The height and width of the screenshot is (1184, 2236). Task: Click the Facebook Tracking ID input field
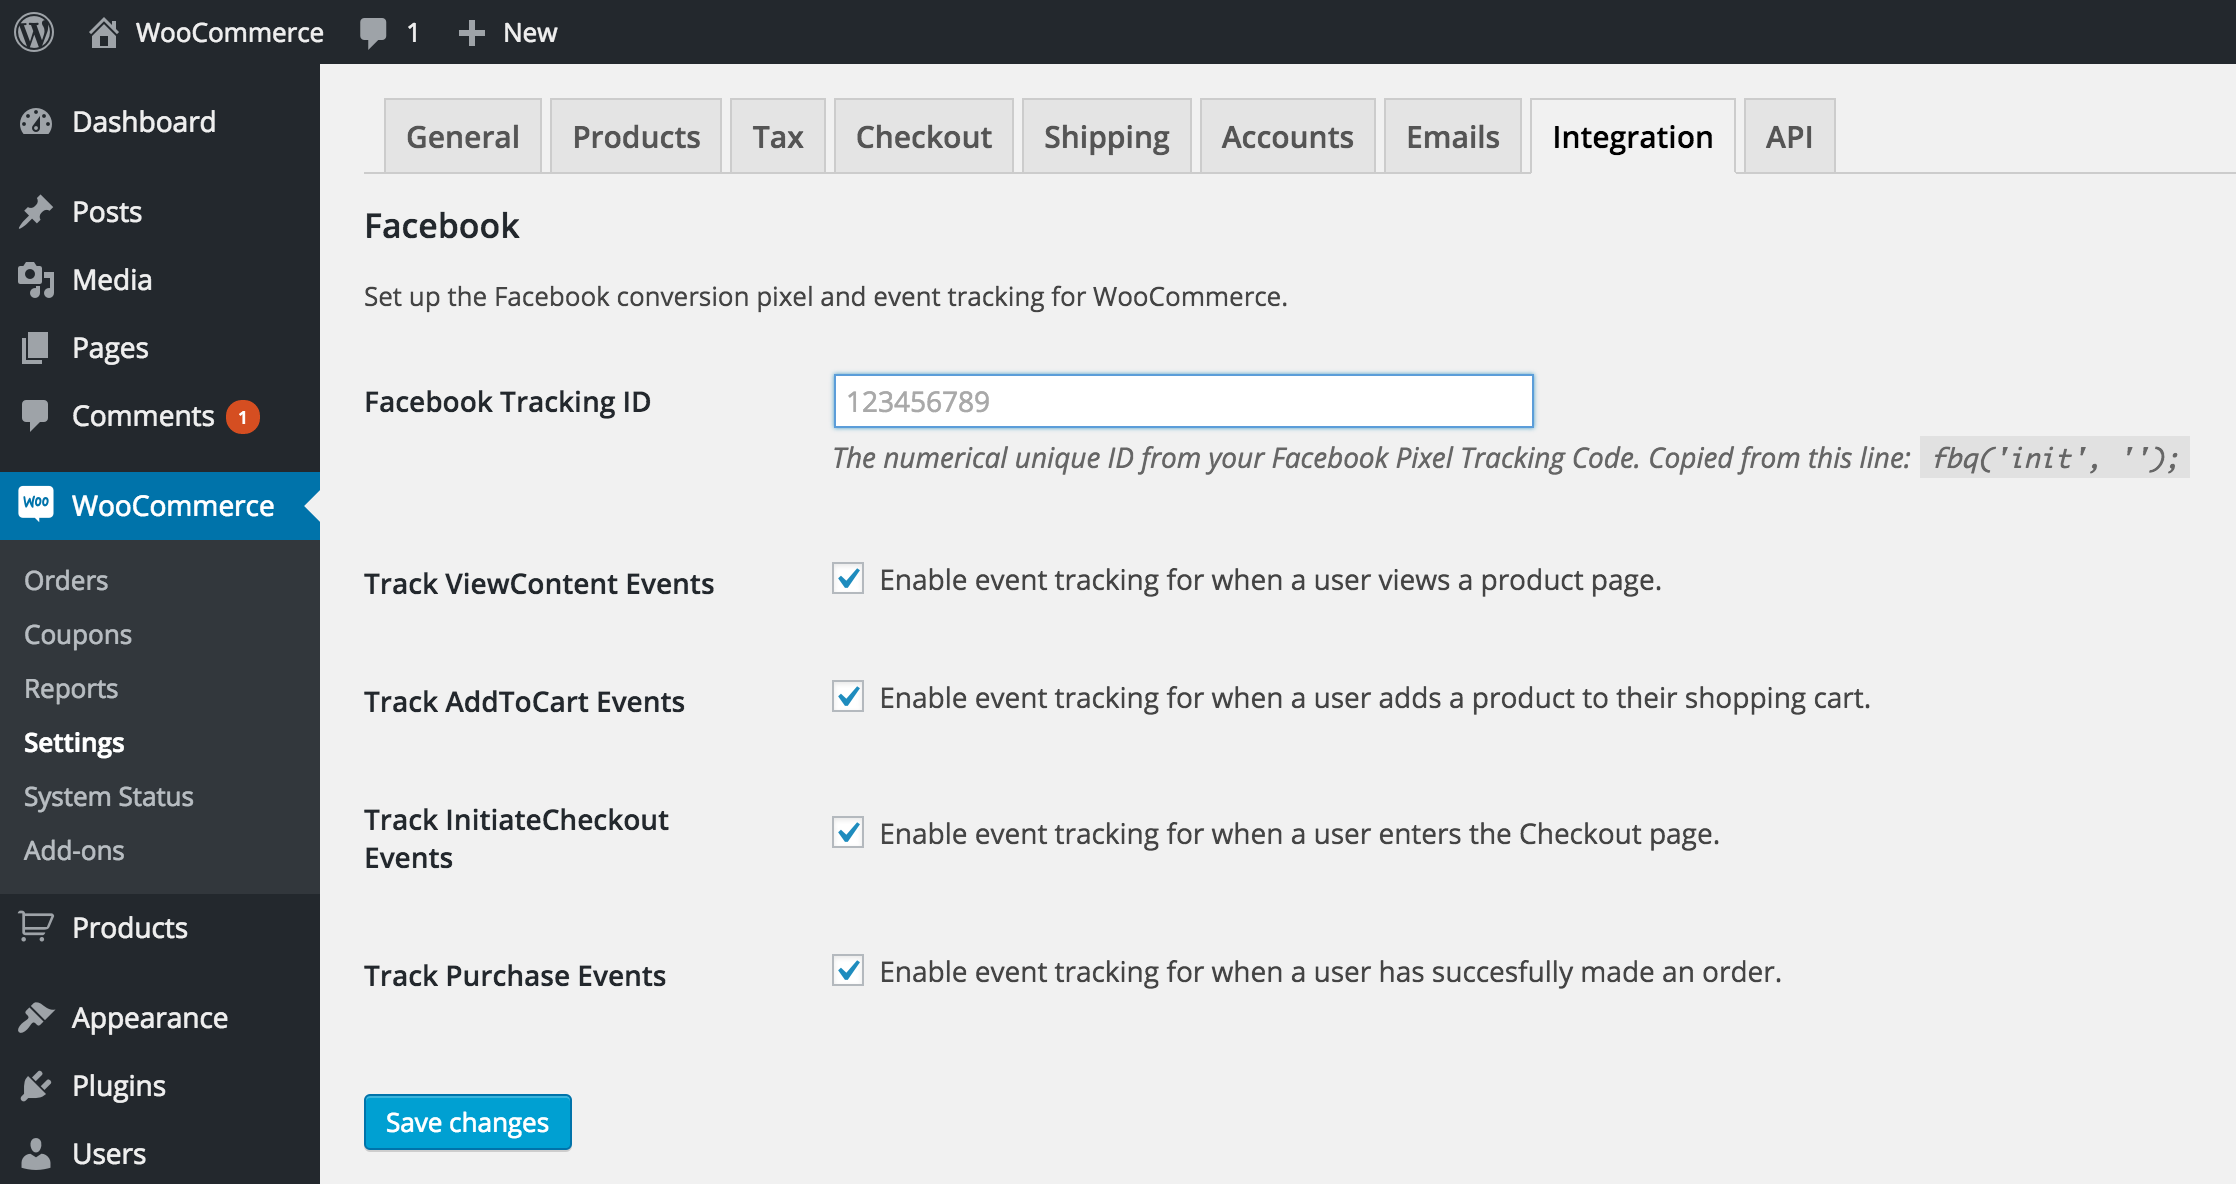(1182, 401)
